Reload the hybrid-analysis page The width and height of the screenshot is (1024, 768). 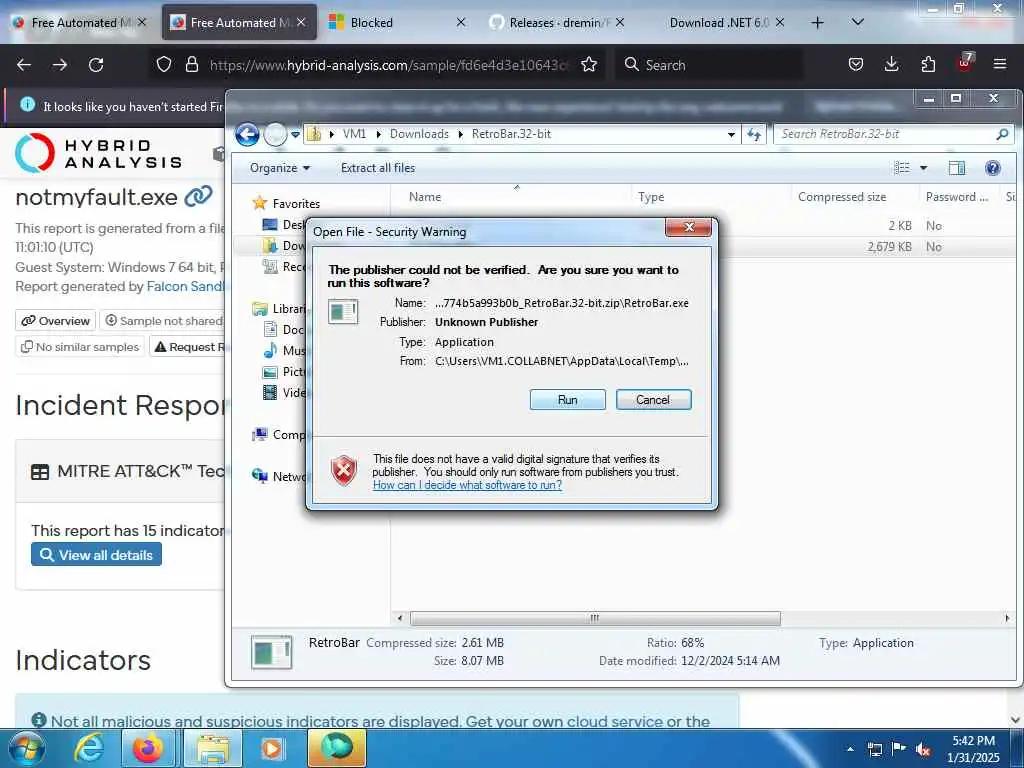pos(96,65)
